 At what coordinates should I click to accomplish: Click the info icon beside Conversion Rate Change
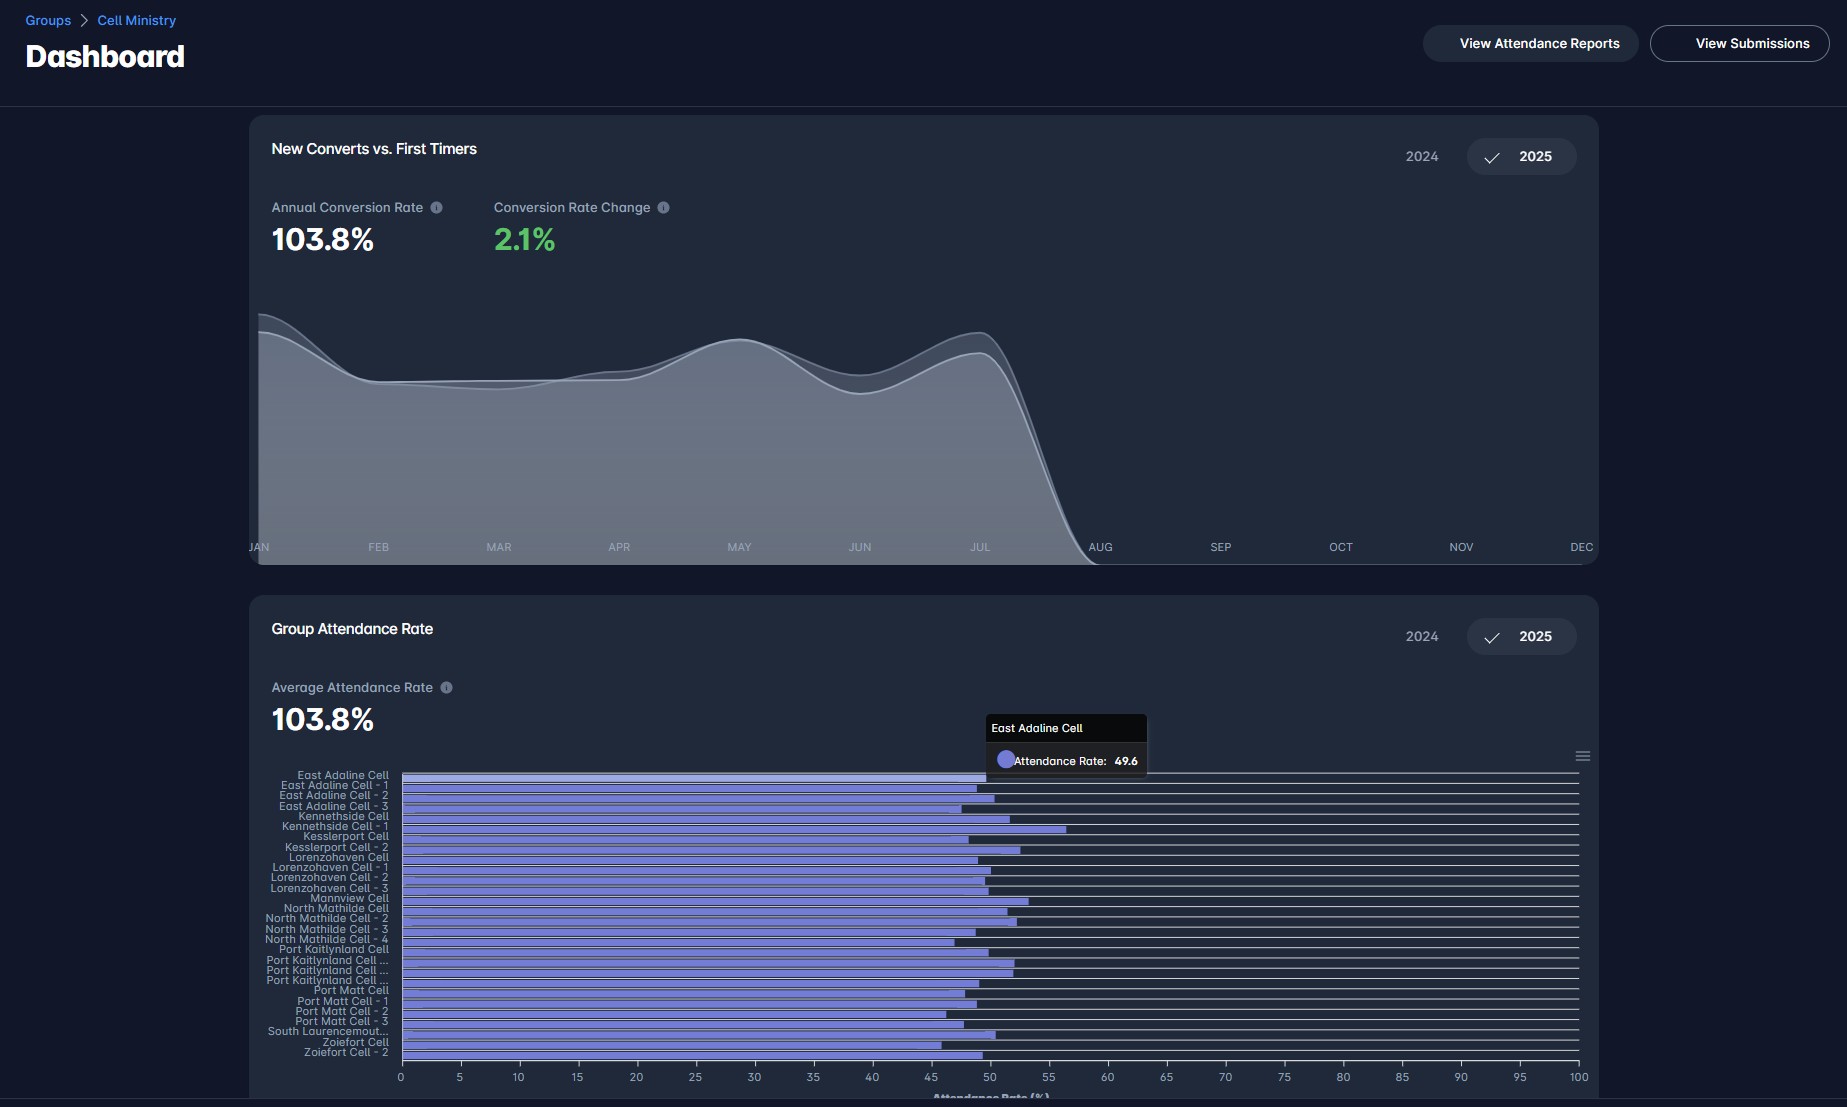pyautogui.click(x=663, y=208)
